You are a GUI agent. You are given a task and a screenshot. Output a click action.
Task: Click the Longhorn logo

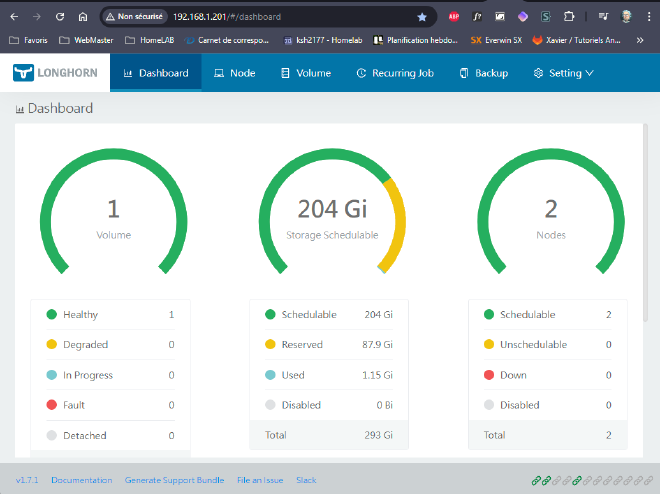tap(55, 73)
